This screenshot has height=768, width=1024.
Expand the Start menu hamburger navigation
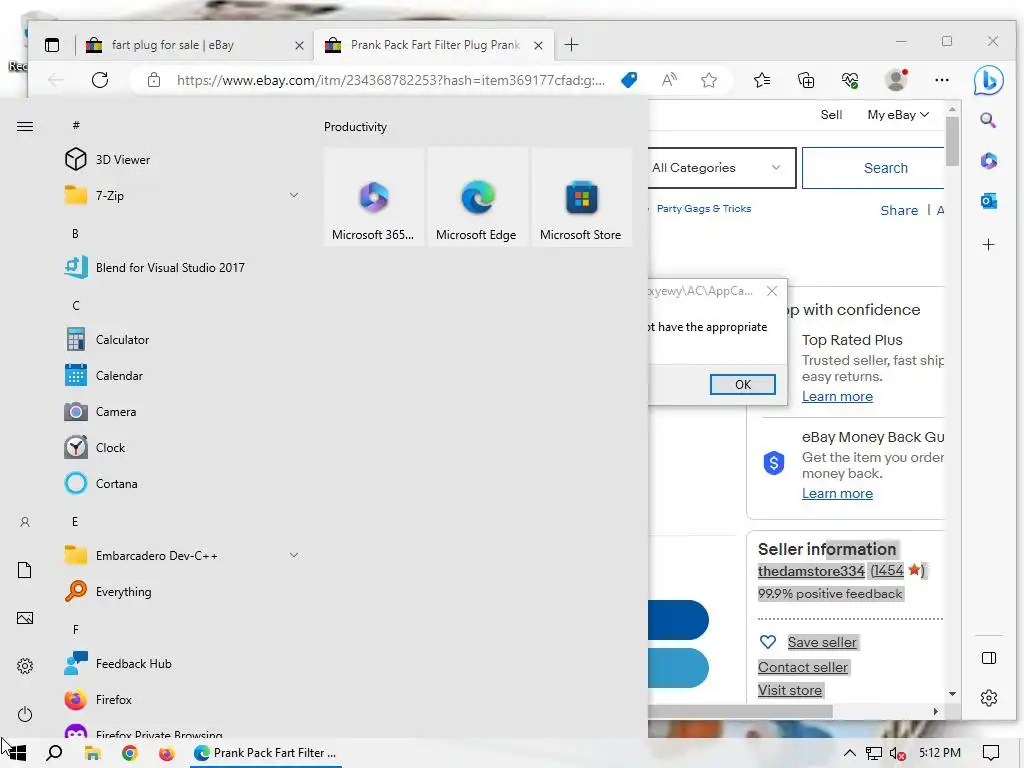point(25,126)
